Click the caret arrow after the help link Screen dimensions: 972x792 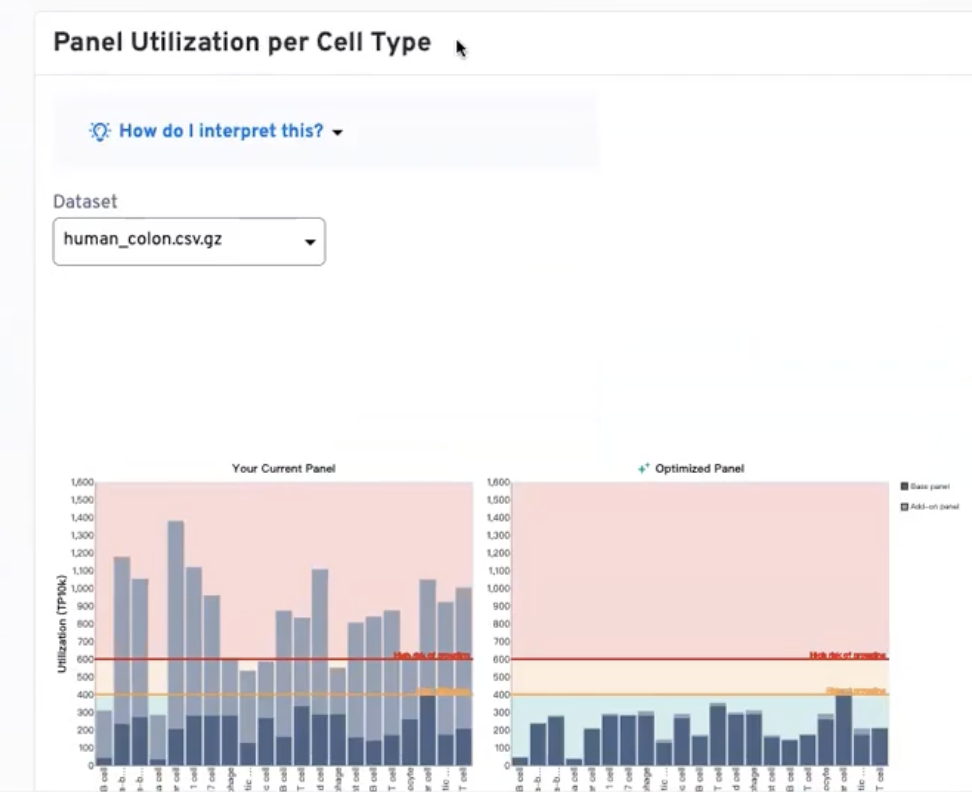pyautogui.click(x=337, y=132)
